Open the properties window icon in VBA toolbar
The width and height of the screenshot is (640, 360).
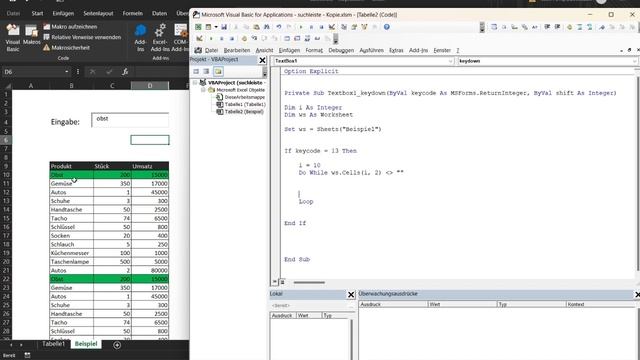(354, 27)
